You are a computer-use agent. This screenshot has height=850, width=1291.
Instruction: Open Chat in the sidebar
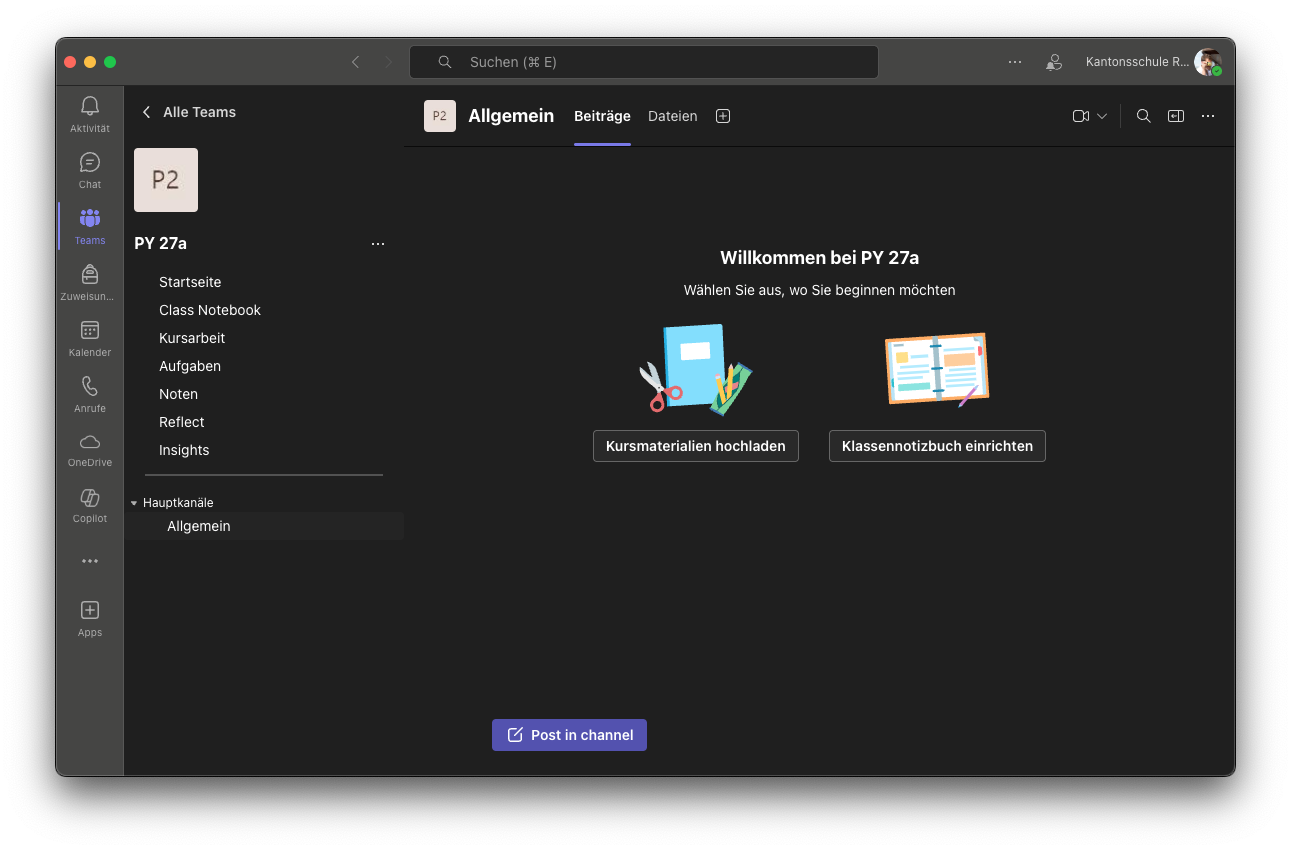(x=90, y=162)
